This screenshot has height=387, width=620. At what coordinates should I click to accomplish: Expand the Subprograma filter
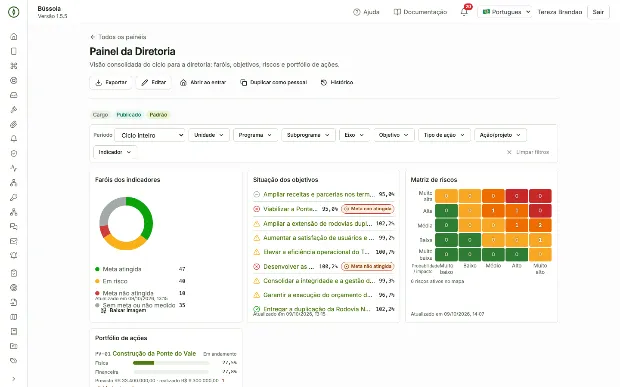(x=308, y=135)
